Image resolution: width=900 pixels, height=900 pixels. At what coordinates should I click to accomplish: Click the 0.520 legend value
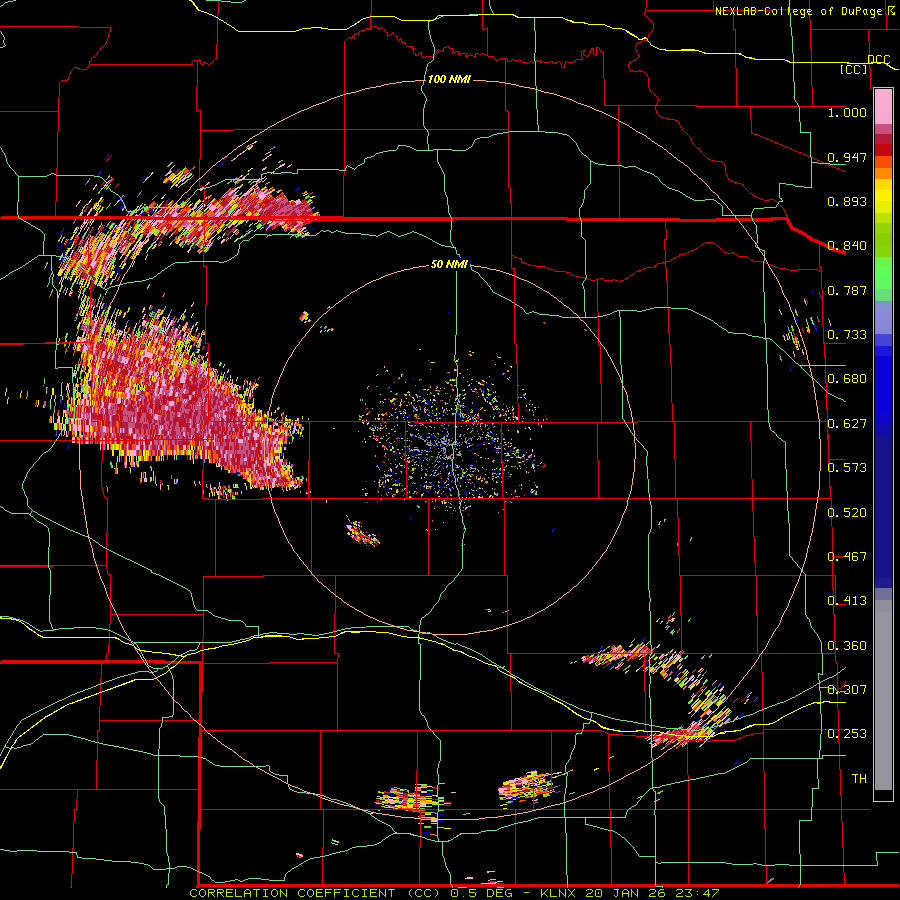[x=847, y=513]
